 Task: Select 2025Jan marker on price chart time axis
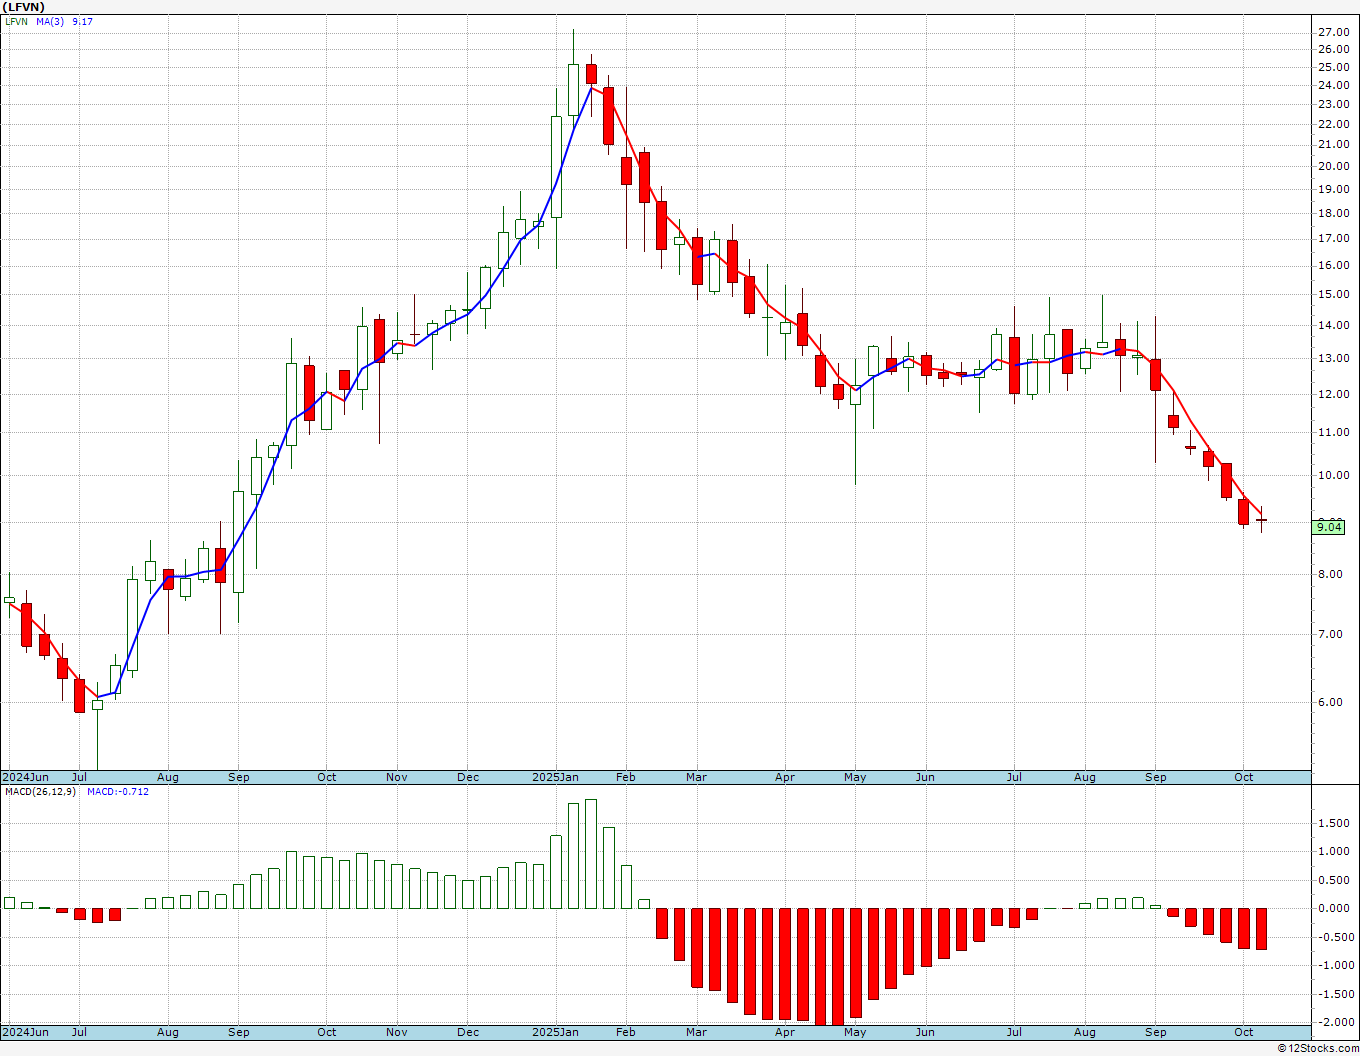click(555, 777)
